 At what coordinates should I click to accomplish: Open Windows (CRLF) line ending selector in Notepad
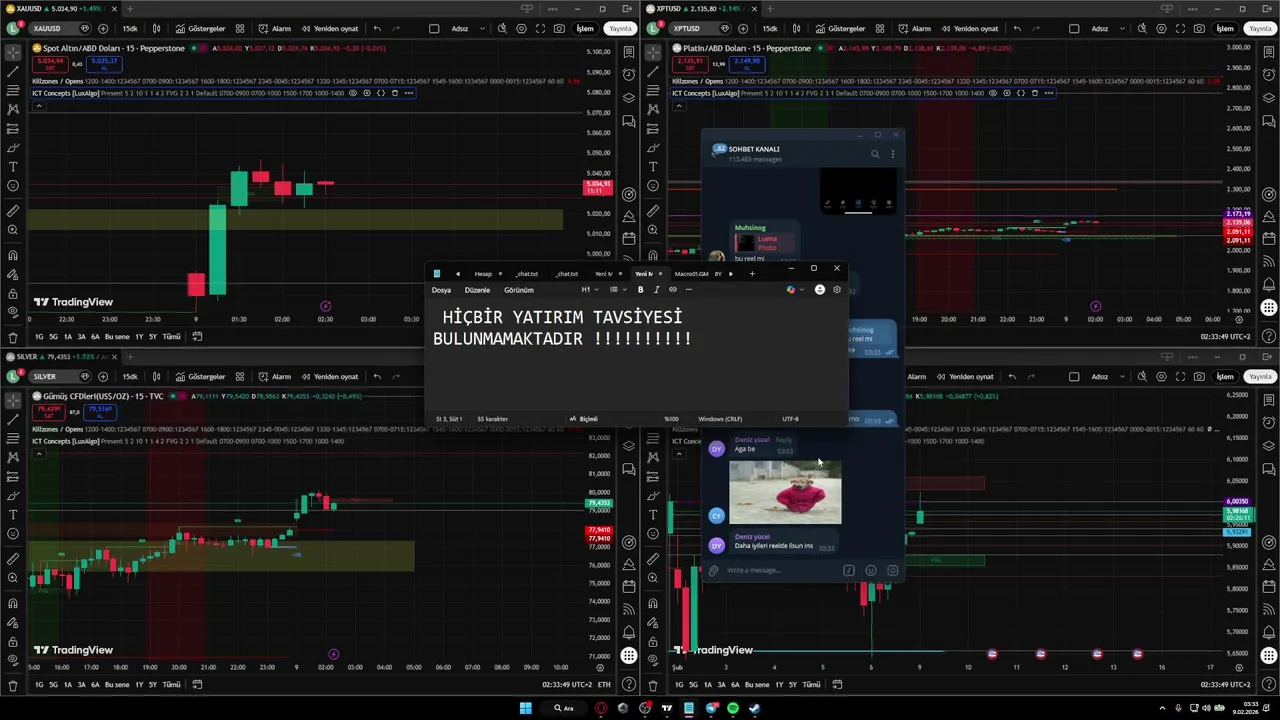(x=719, y=419)
